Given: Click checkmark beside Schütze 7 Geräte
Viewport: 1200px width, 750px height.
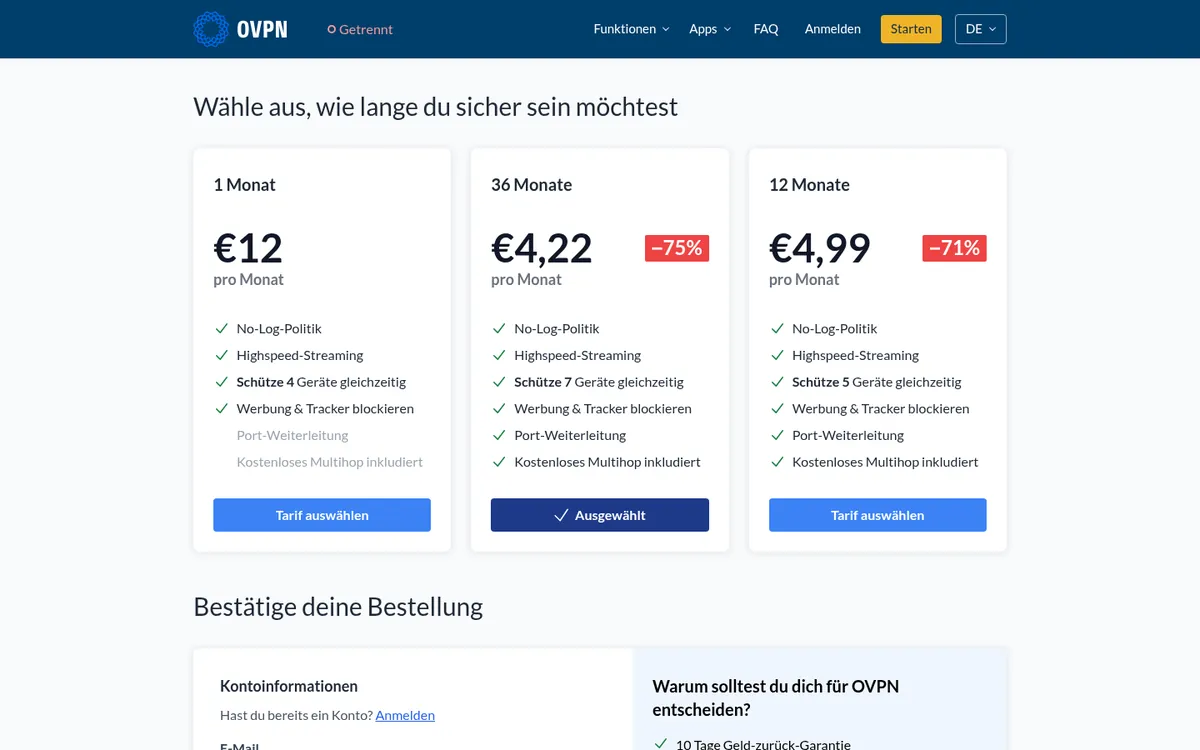Looking at the screenshot, I should pyautogui.click(x=499, y=382).
